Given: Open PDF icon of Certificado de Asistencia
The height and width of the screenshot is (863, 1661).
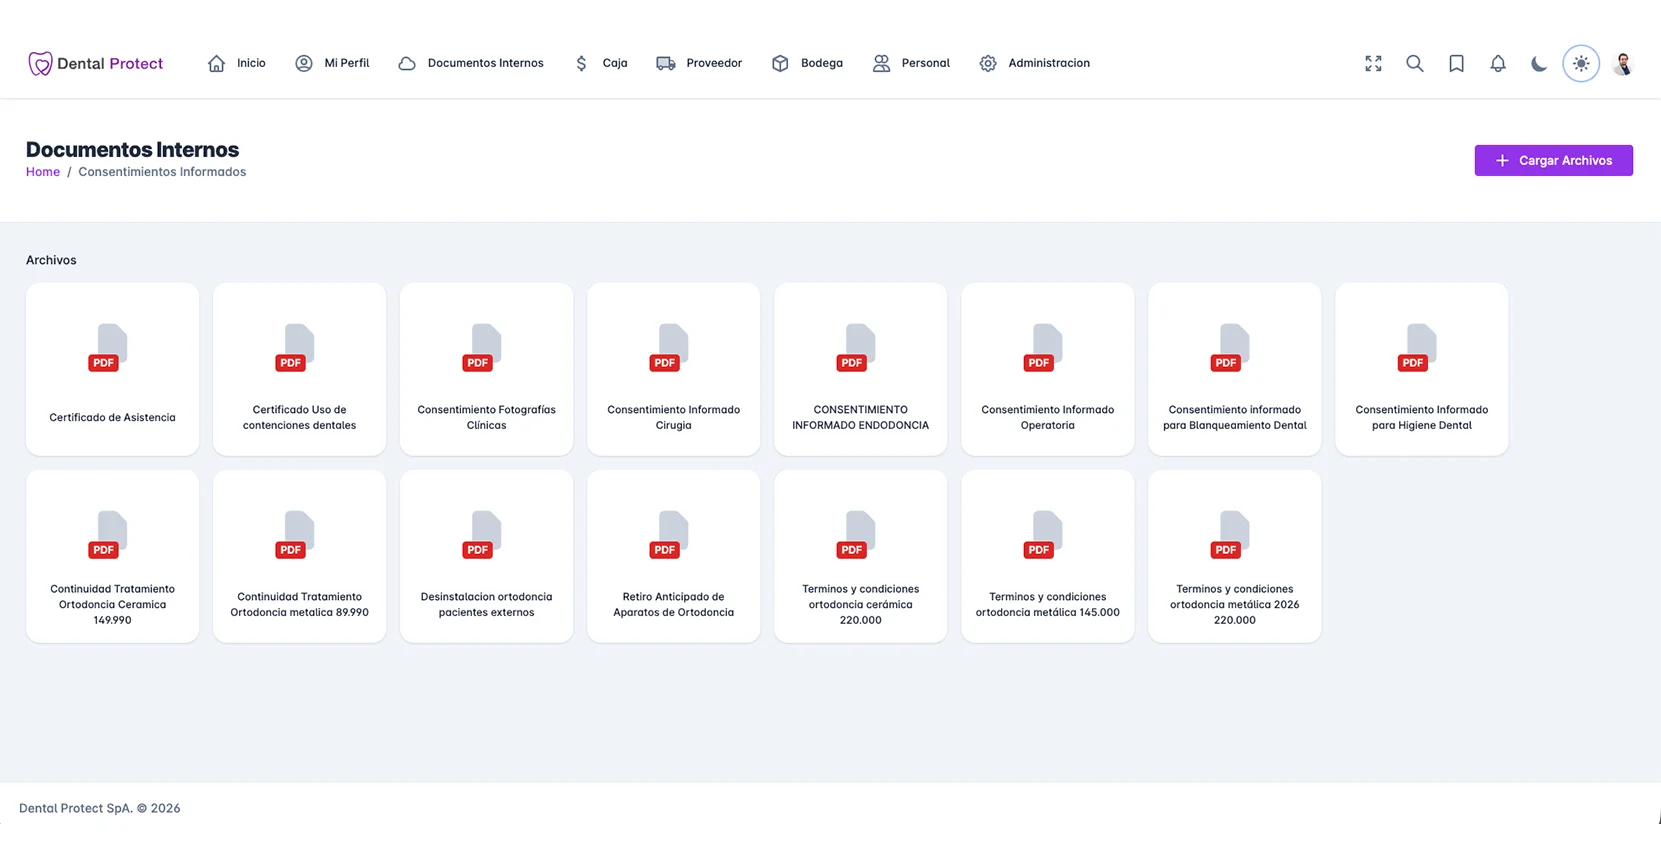Looking at the screenshot, I should 108,348.
